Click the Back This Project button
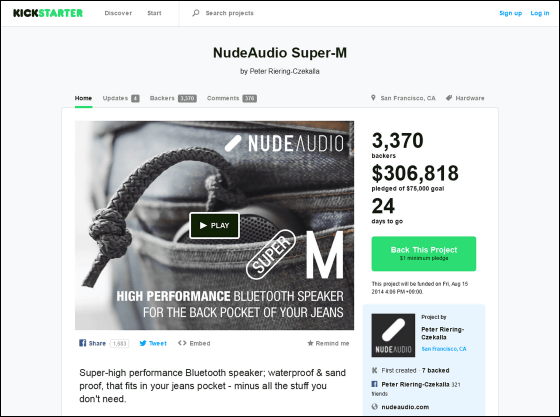The image size is (560, 417). [424, 253]
